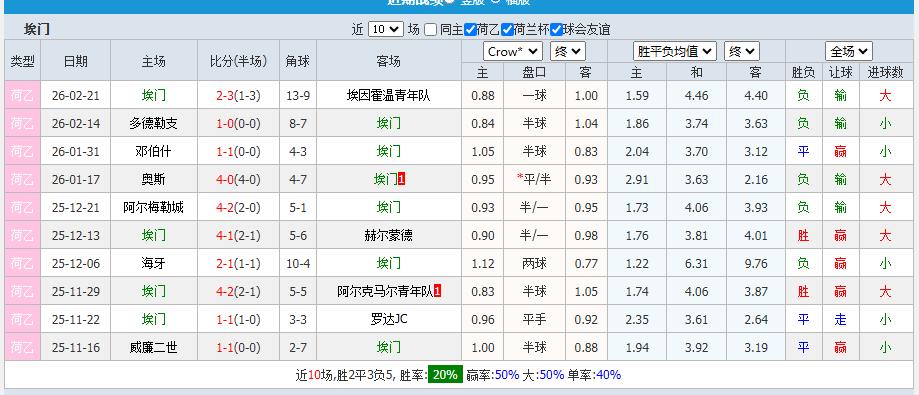Click the 荷乙 tag in the 25-12-06 row
Screen dimensions: 919x395
pos(22,264)
